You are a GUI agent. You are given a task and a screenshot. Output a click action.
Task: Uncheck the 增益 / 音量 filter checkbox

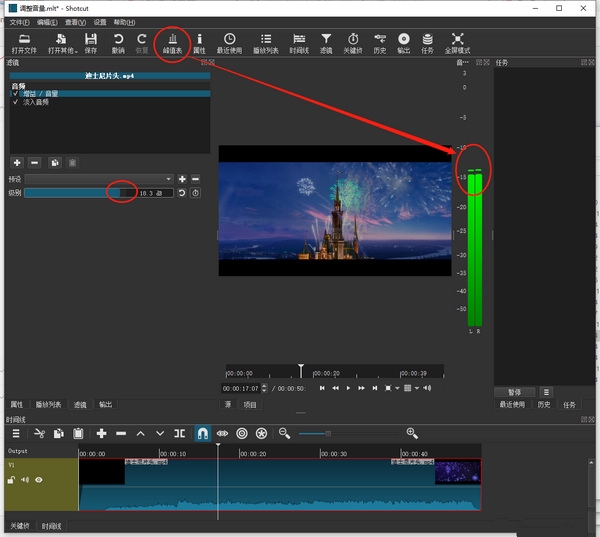(15, 94)
